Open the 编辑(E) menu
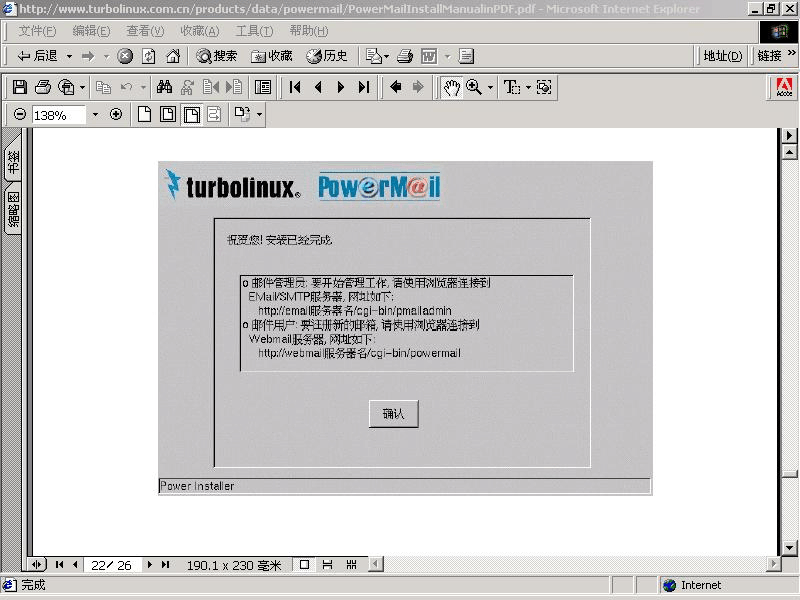Viewport: 800px width, 600px height. coord(91,31)
